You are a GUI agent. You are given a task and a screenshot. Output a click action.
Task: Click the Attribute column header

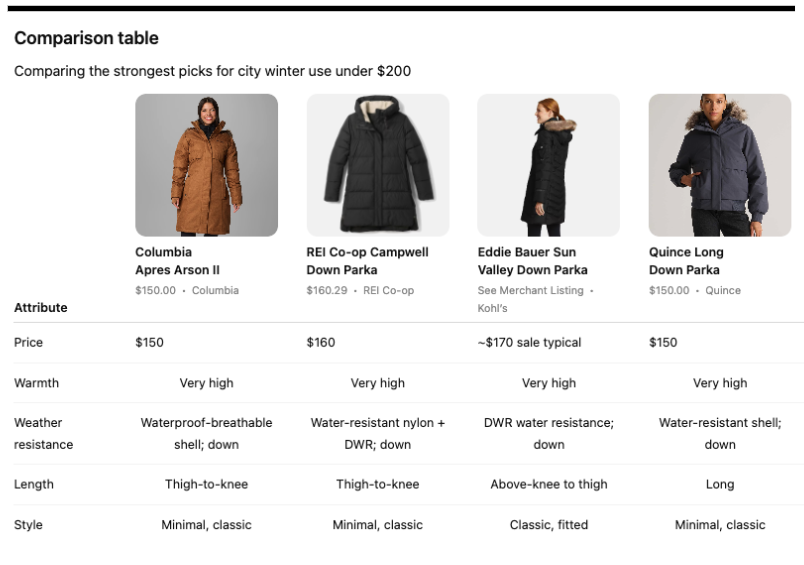pos(41,308)
